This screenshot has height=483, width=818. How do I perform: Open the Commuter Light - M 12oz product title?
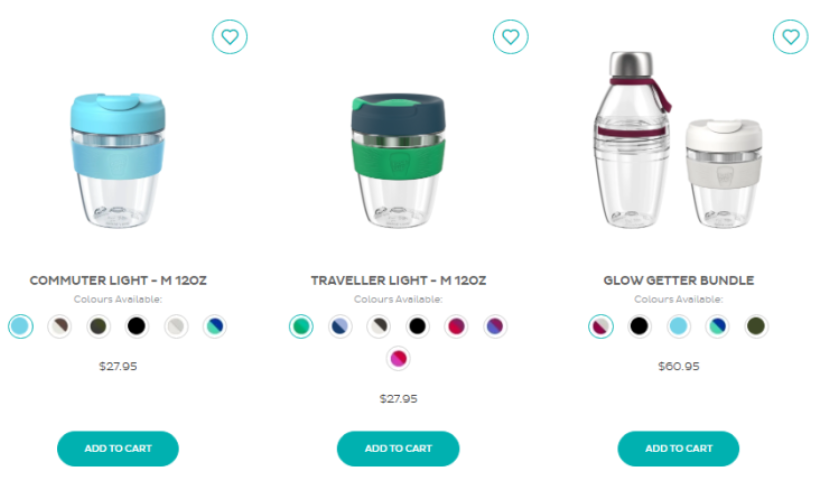[118, 281]
